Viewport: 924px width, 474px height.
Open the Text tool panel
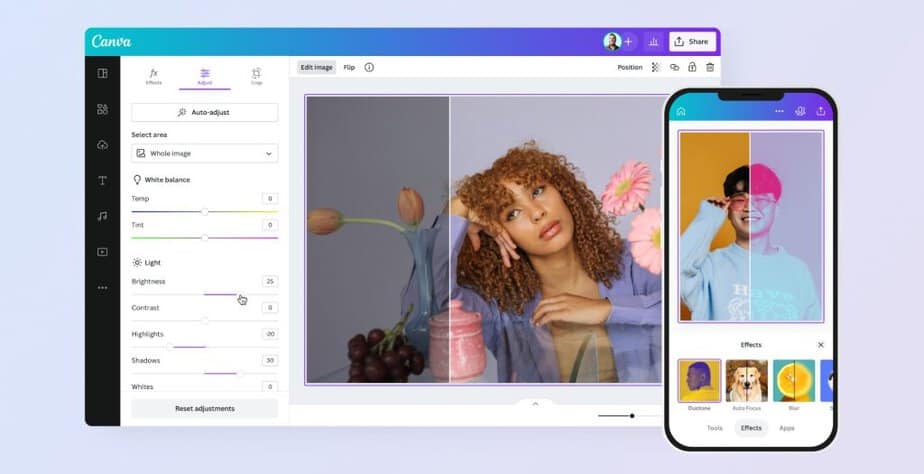(103, 180)
